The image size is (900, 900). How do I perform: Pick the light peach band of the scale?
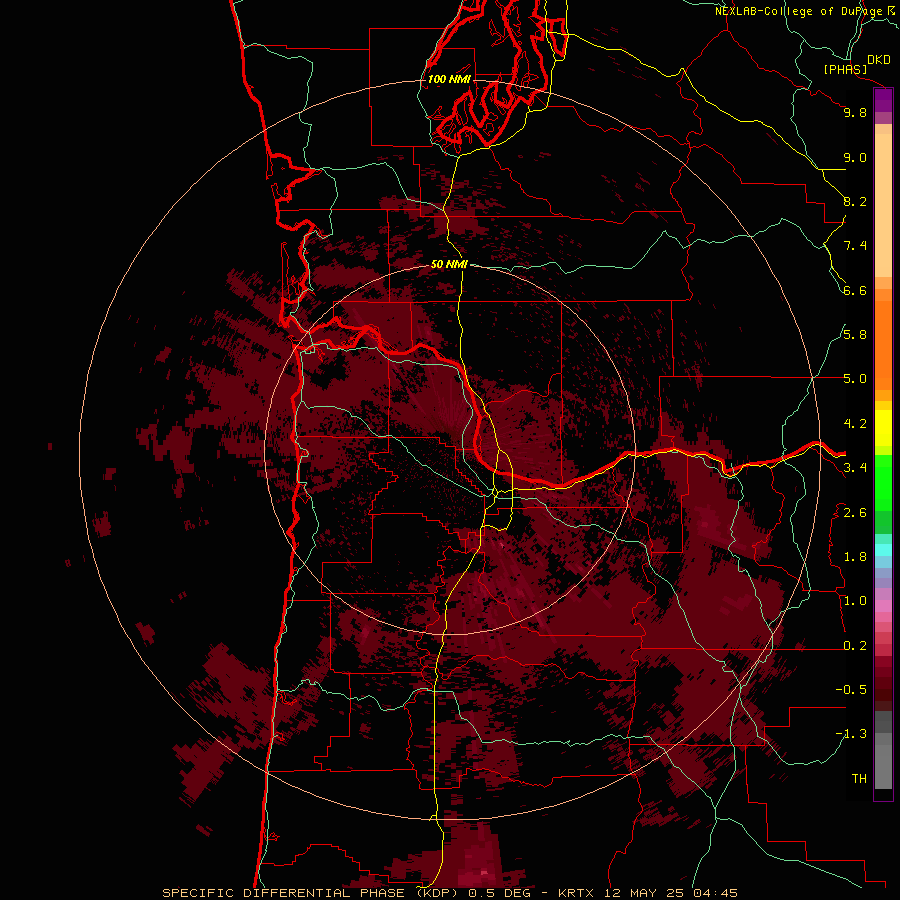click(x=883, y=207)
